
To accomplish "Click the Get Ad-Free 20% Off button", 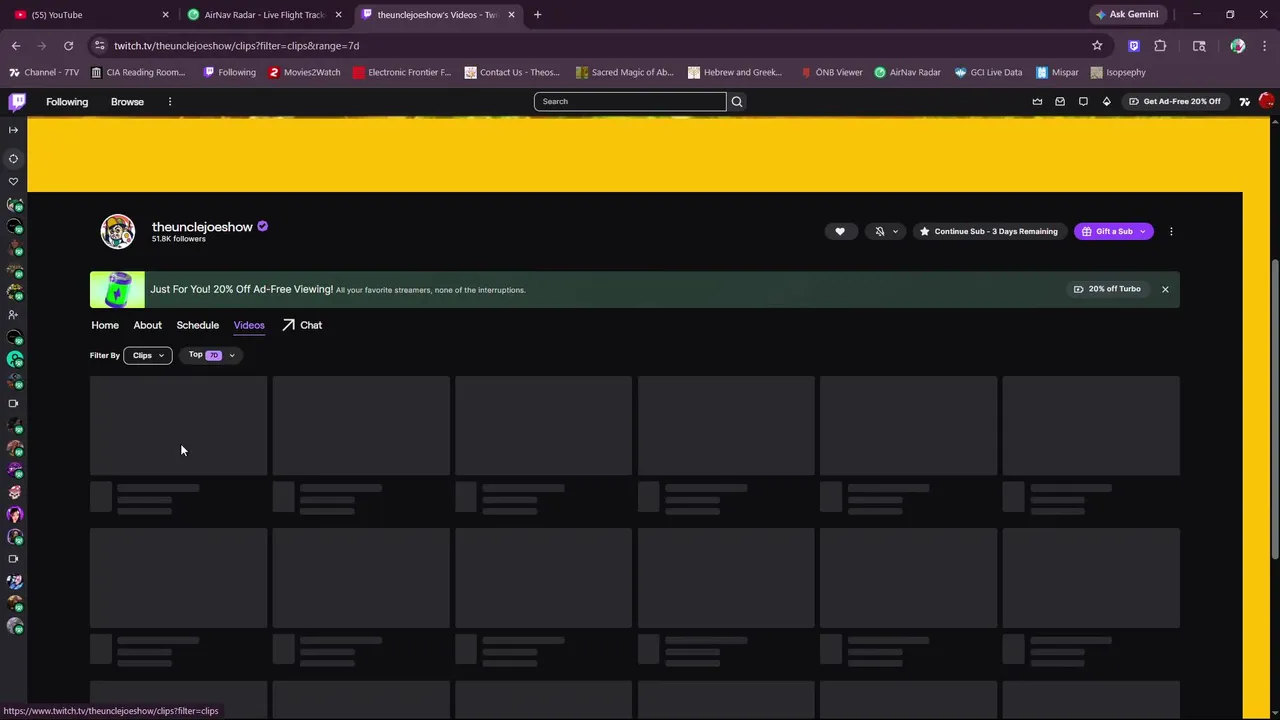I will 1175,101.
